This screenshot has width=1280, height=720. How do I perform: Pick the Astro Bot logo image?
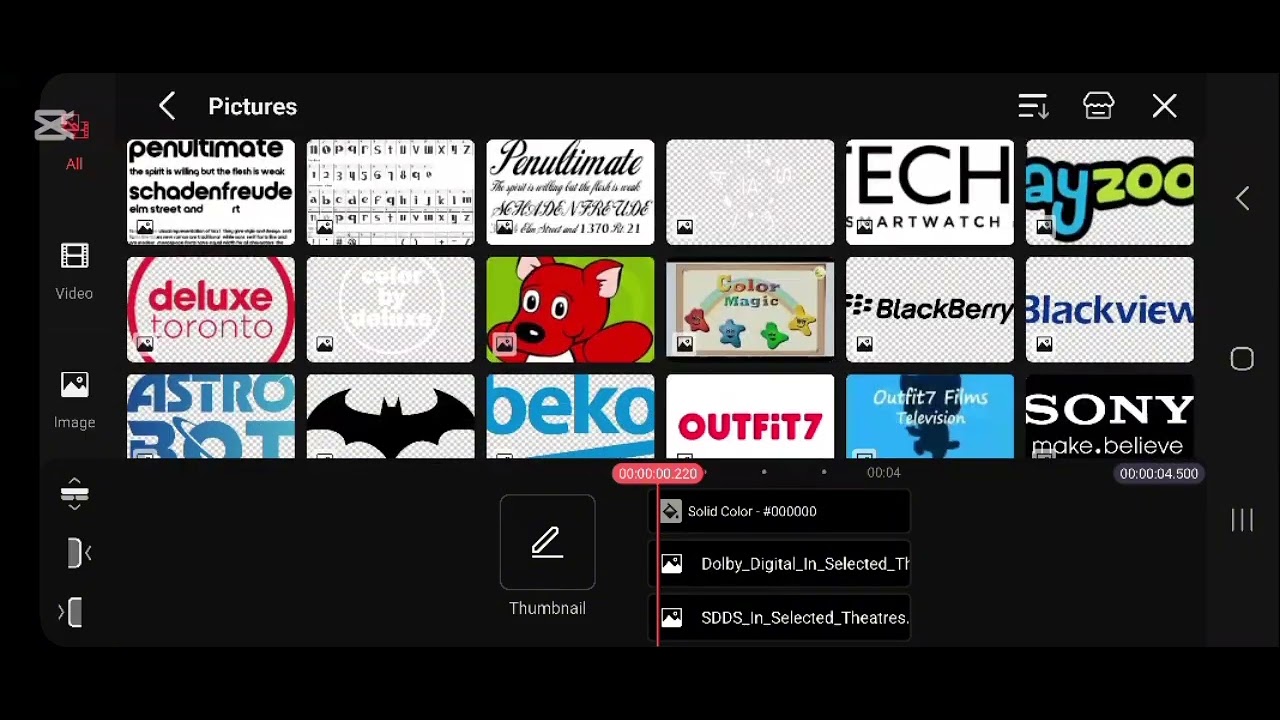211,417
